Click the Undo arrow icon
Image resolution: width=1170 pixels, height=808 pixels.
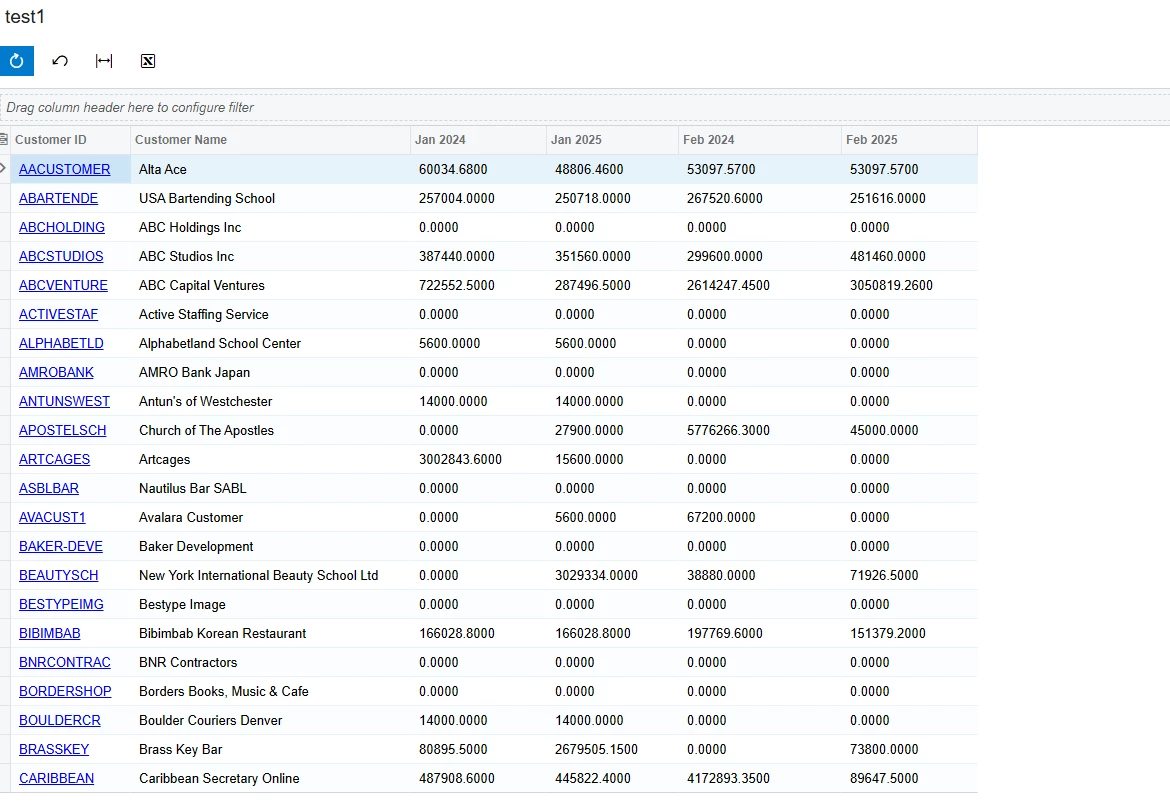click(60, 61)
